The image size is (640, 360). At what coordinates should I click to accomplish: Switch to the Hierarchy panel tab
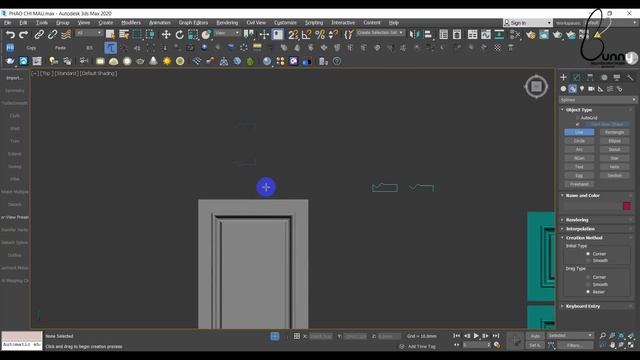[x=590, y=77]
